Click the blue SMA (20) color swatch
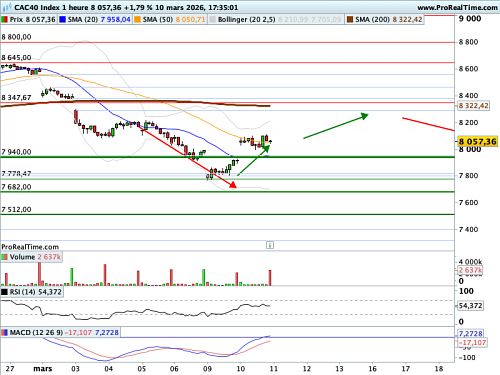Screen dimensions: 500x375 click(62, 20)
